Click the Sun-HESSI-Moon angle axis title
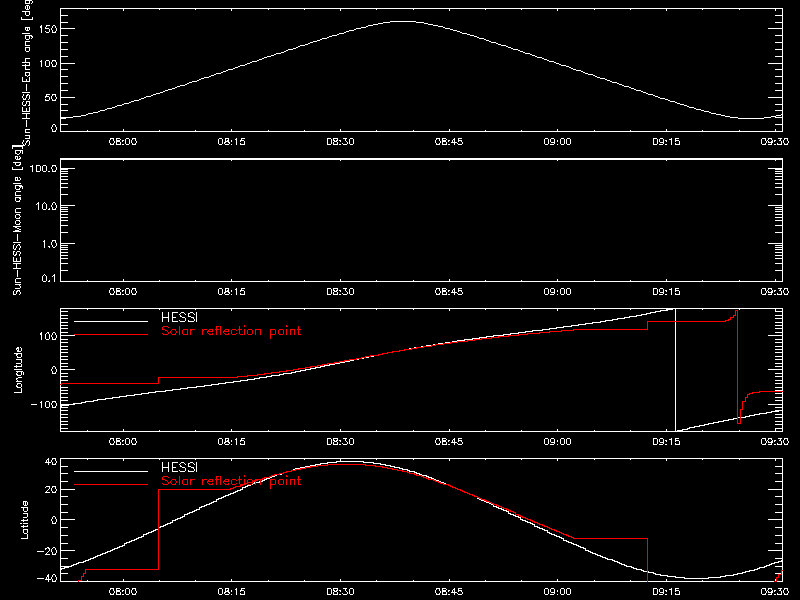 click(x=17, y=220)
